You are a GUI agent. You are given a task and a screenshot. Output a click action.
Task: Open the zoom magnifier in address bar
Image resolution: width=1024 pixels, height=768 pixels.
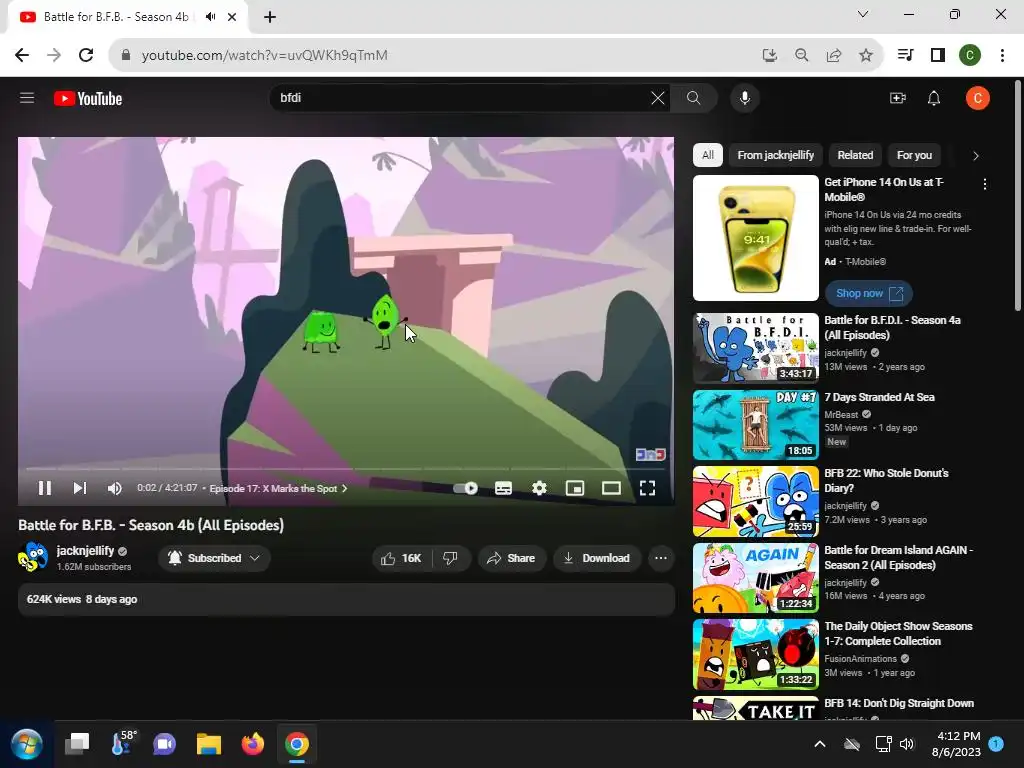(801, 55)
